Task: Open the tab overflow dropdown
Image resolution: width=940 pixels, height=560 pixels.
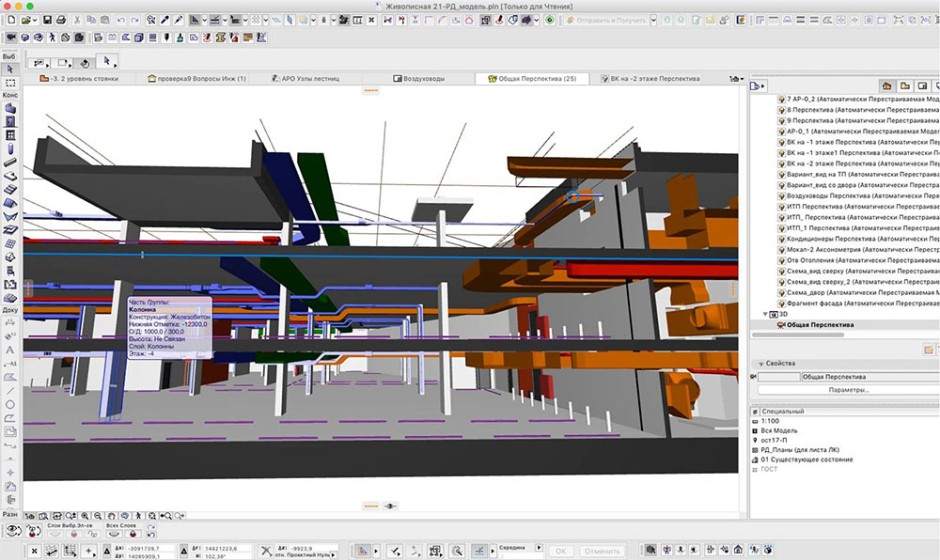Action: pos(738,78)
